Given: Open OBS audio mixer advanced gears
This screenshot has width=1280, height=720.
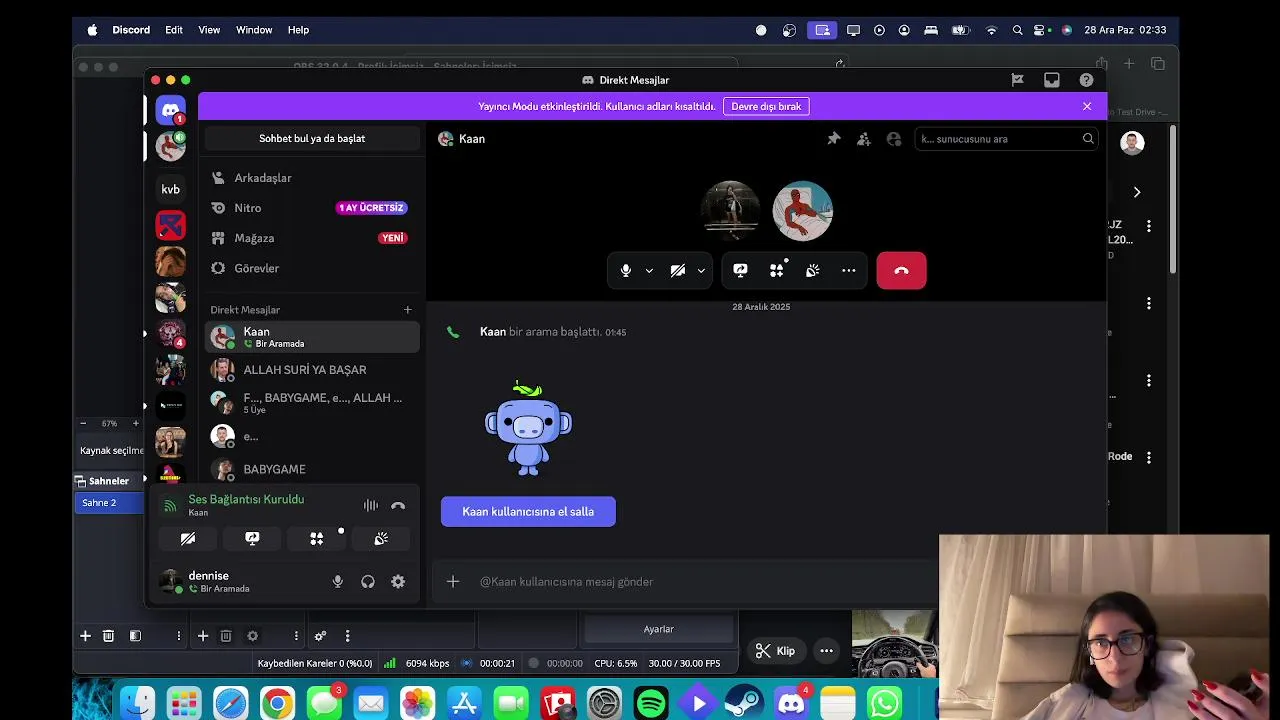Looking at the screenshot, I should coord(320,636).
